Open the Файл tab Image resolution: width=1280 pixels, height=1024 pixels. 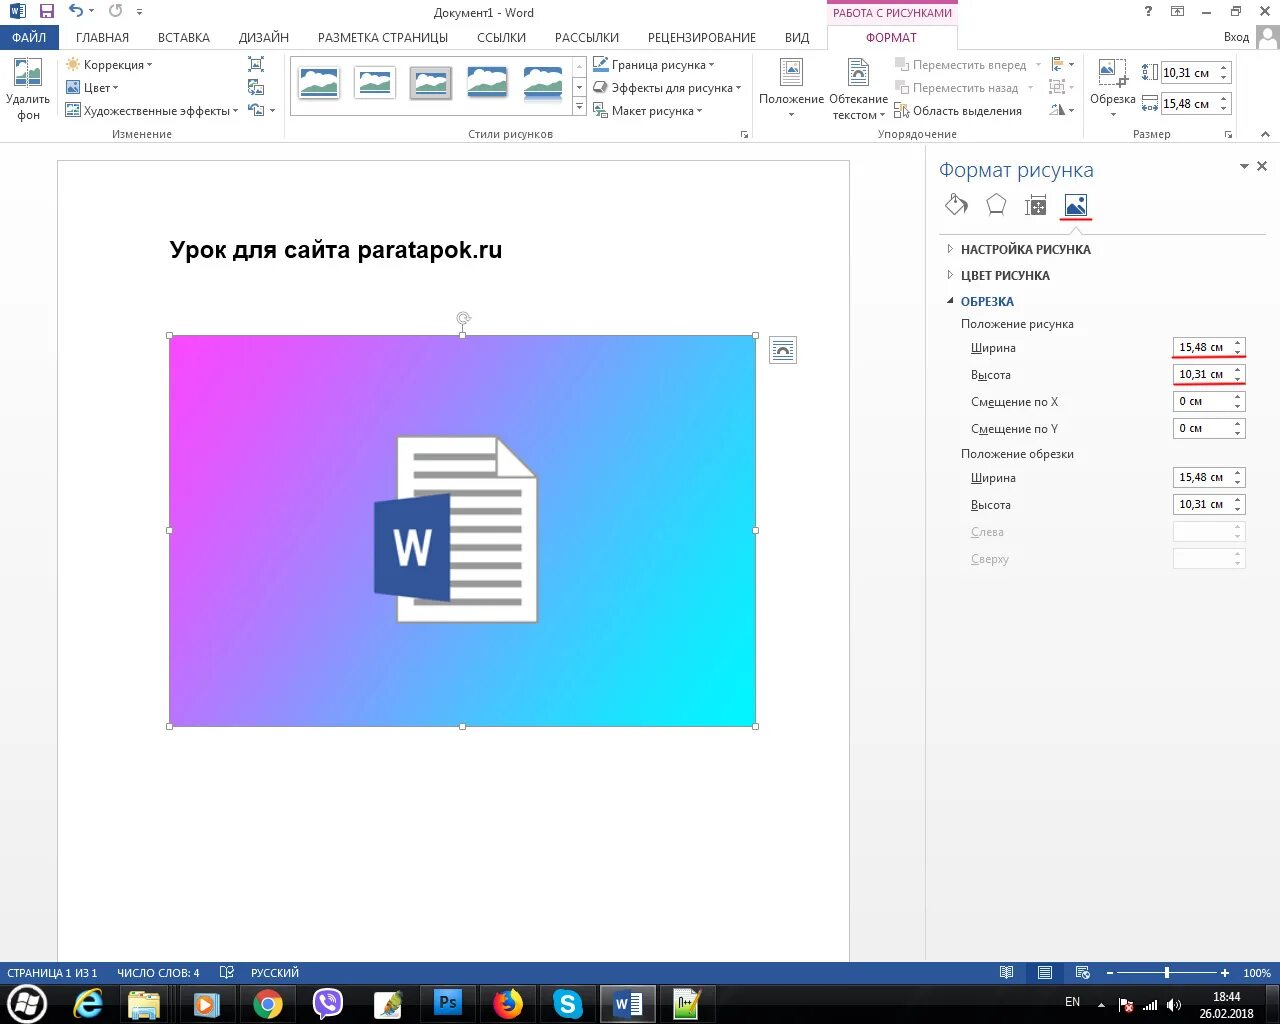coord(29,37)
